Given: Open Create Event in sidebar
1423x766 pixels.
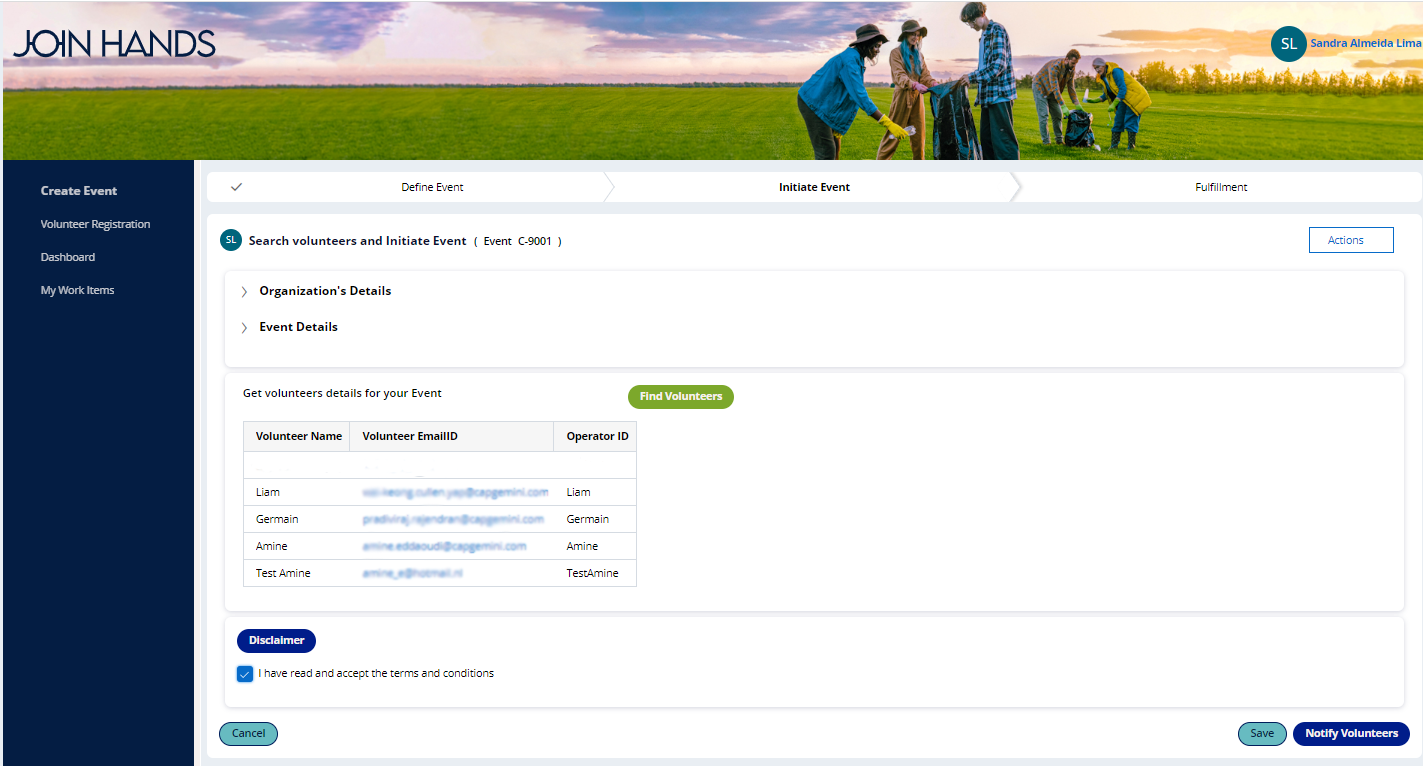Looking at the screenshot, I should click(x=79, y=191).
